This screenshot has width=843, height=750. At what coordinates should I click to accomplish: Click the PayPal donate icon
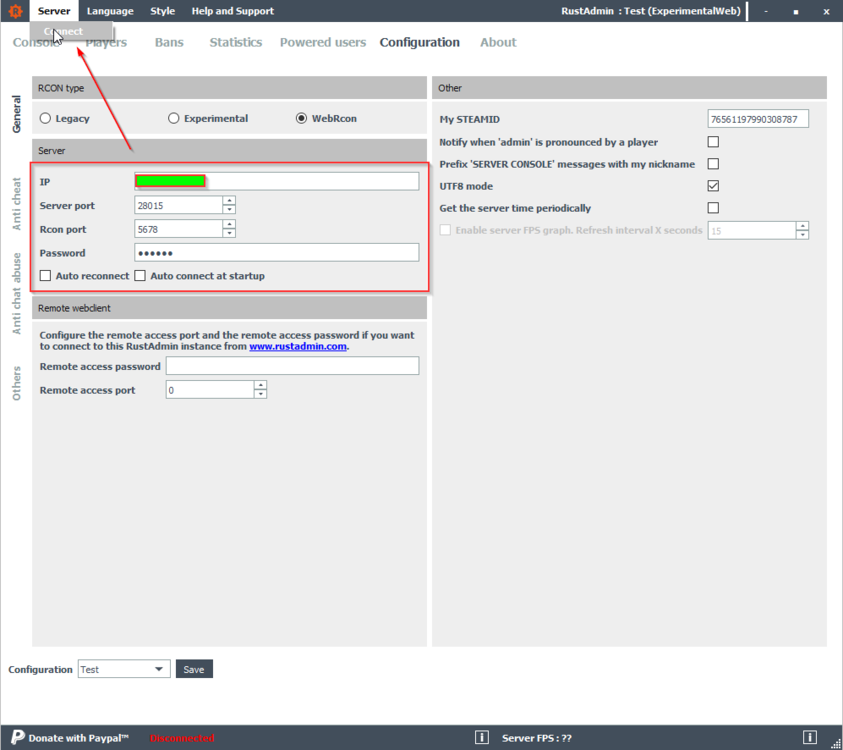pyautogui.click(x=18, y=738)
